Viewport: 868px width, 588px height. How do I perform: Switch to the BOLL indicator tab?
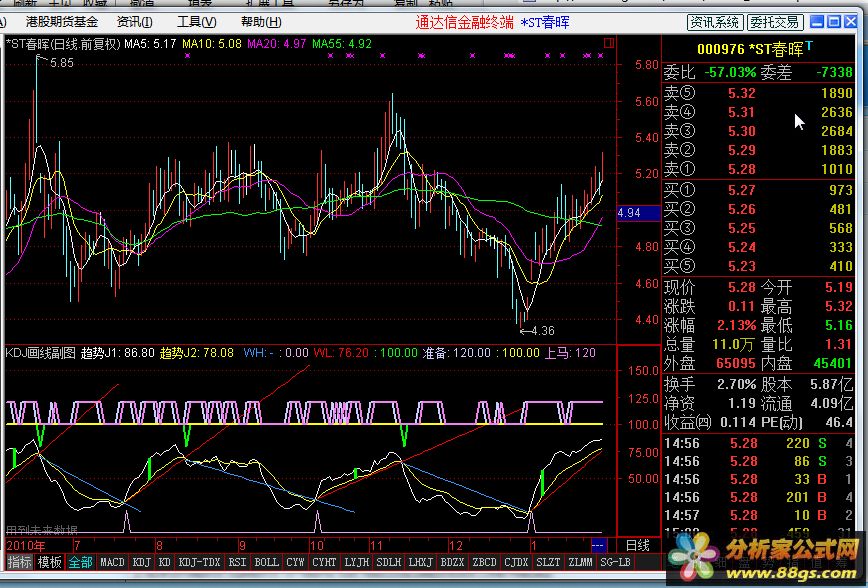[266, 562]
